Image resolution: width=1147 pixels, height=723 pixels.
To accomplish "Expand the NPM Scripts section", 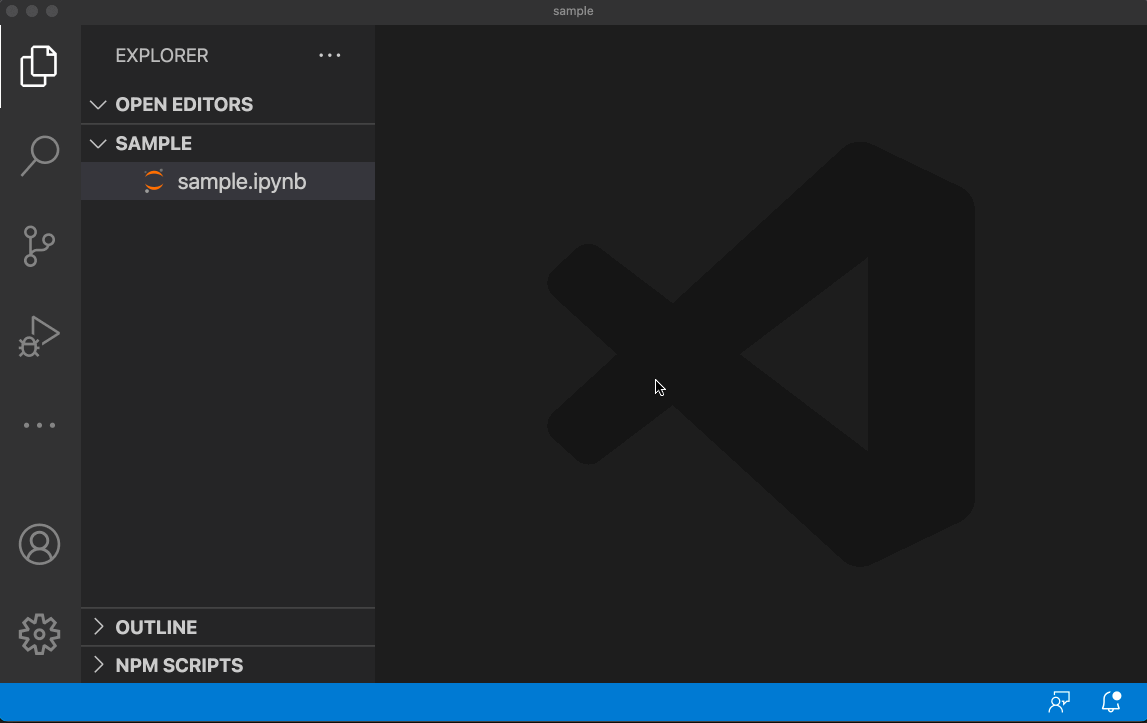I will (99, 665).
